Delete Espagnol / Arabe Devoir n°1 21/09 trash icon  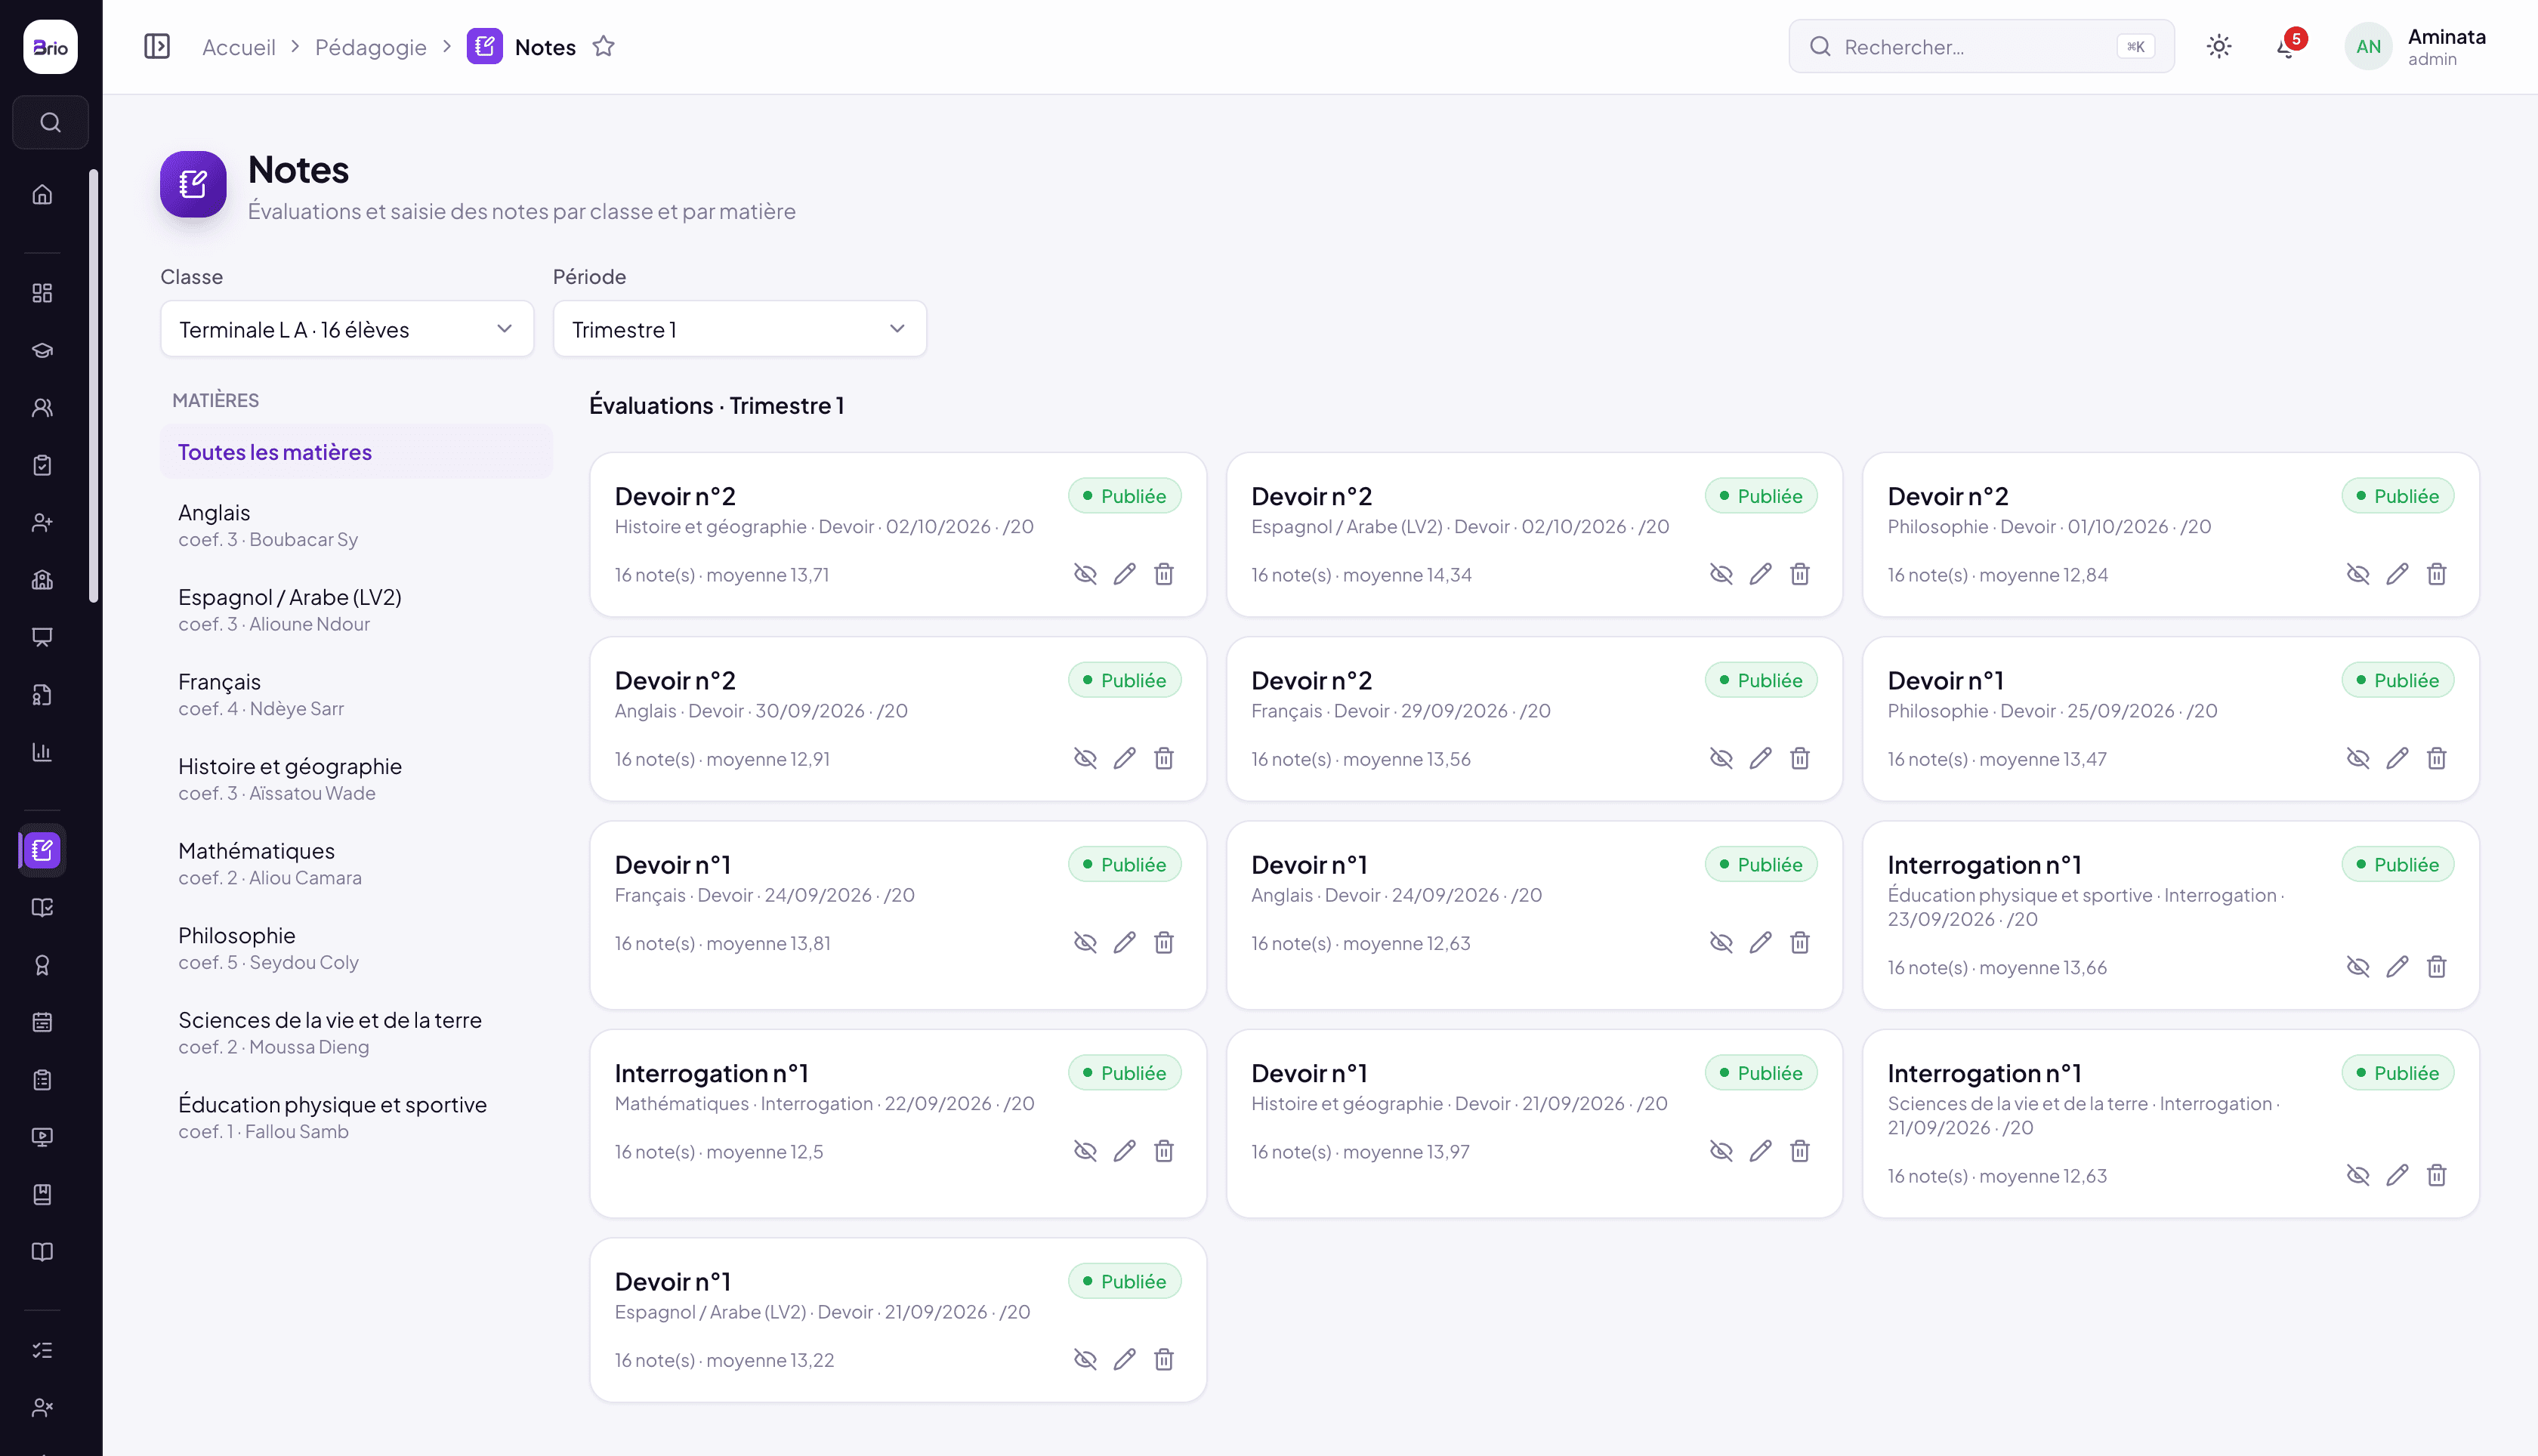click(1164, 1359)
